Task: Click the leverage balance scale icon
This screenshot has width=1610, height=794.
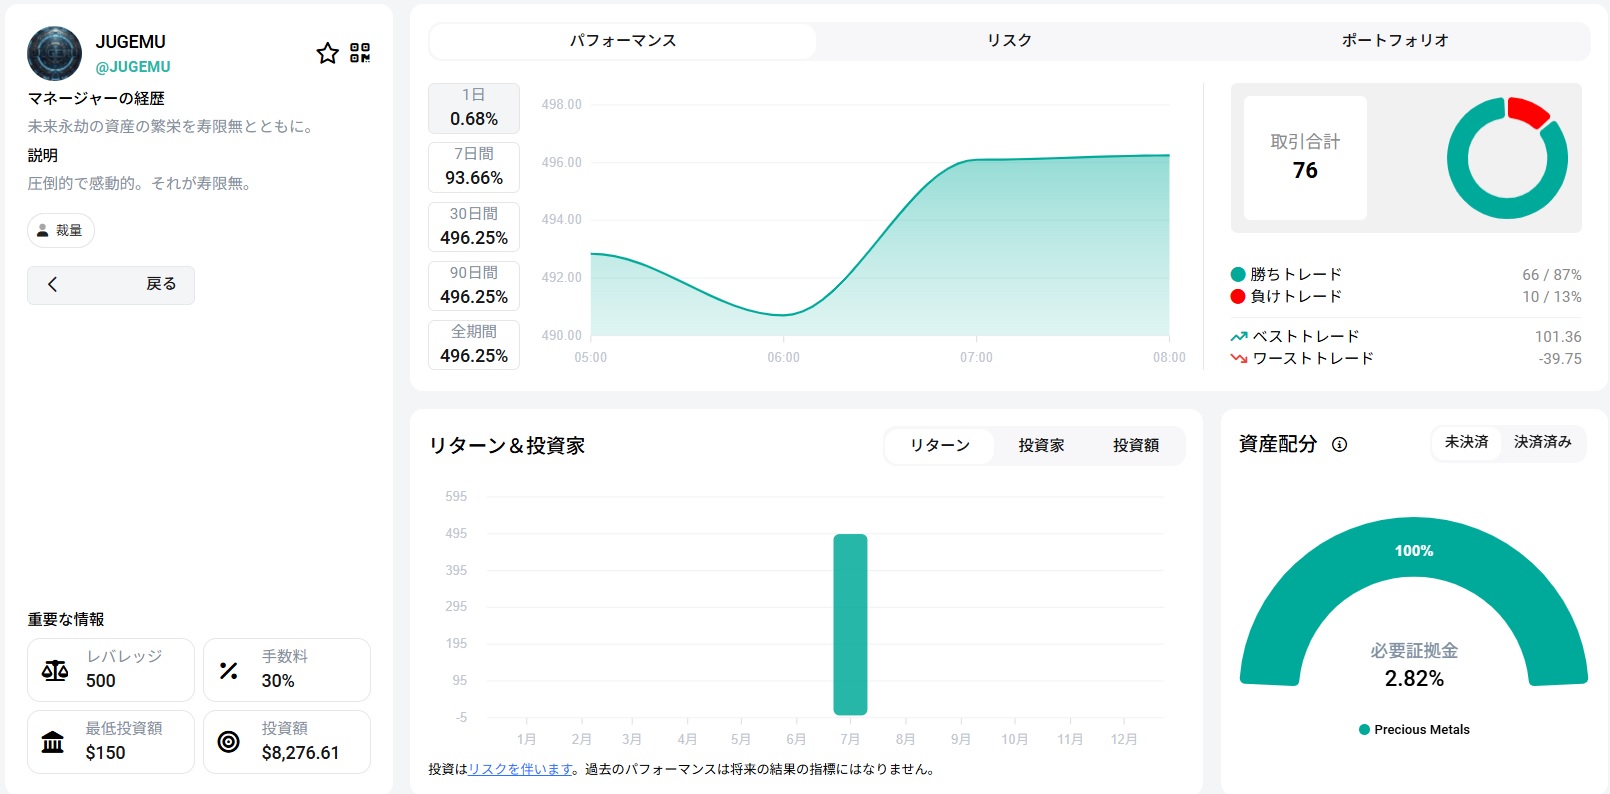Action: 55,670
